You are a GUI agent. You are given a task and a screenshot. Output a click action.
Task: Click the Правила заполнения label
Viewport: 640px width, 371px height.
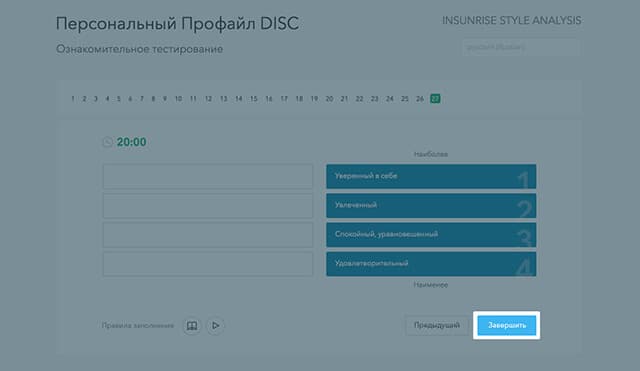click(x=138, y=326)
